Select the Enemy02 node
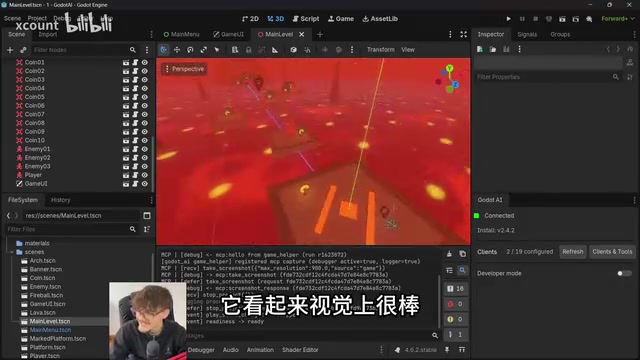This screenshot has height=360, width=640. click(x=37, y=158)
